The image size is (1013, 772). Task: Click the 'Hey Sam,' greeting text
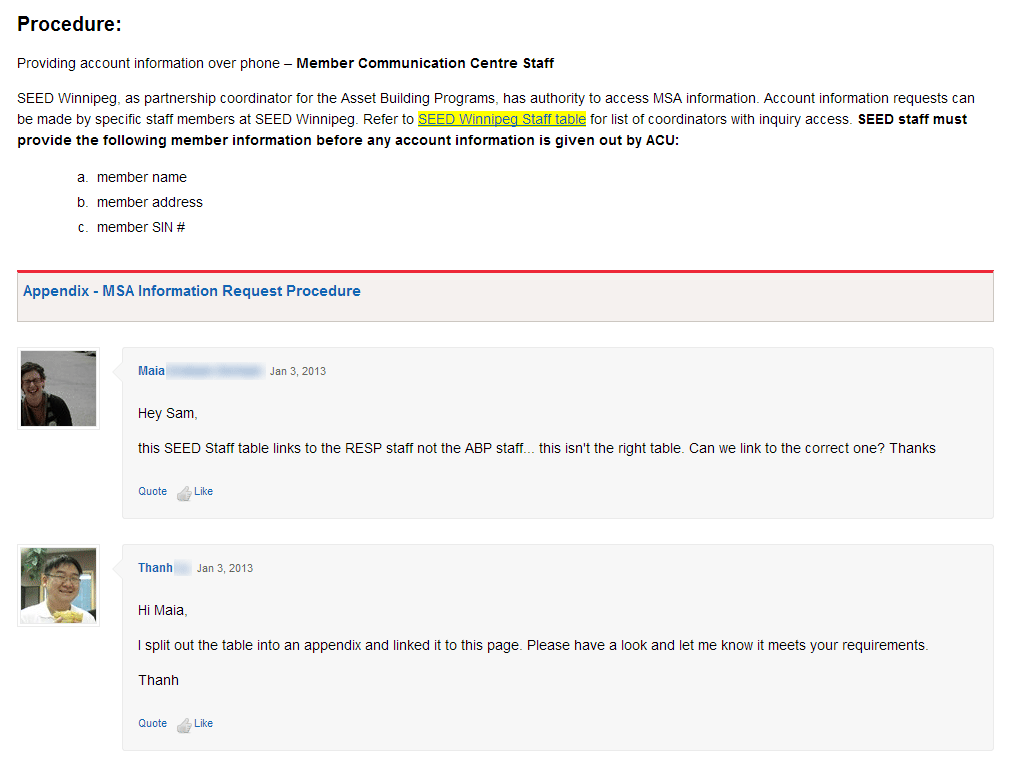167,413
